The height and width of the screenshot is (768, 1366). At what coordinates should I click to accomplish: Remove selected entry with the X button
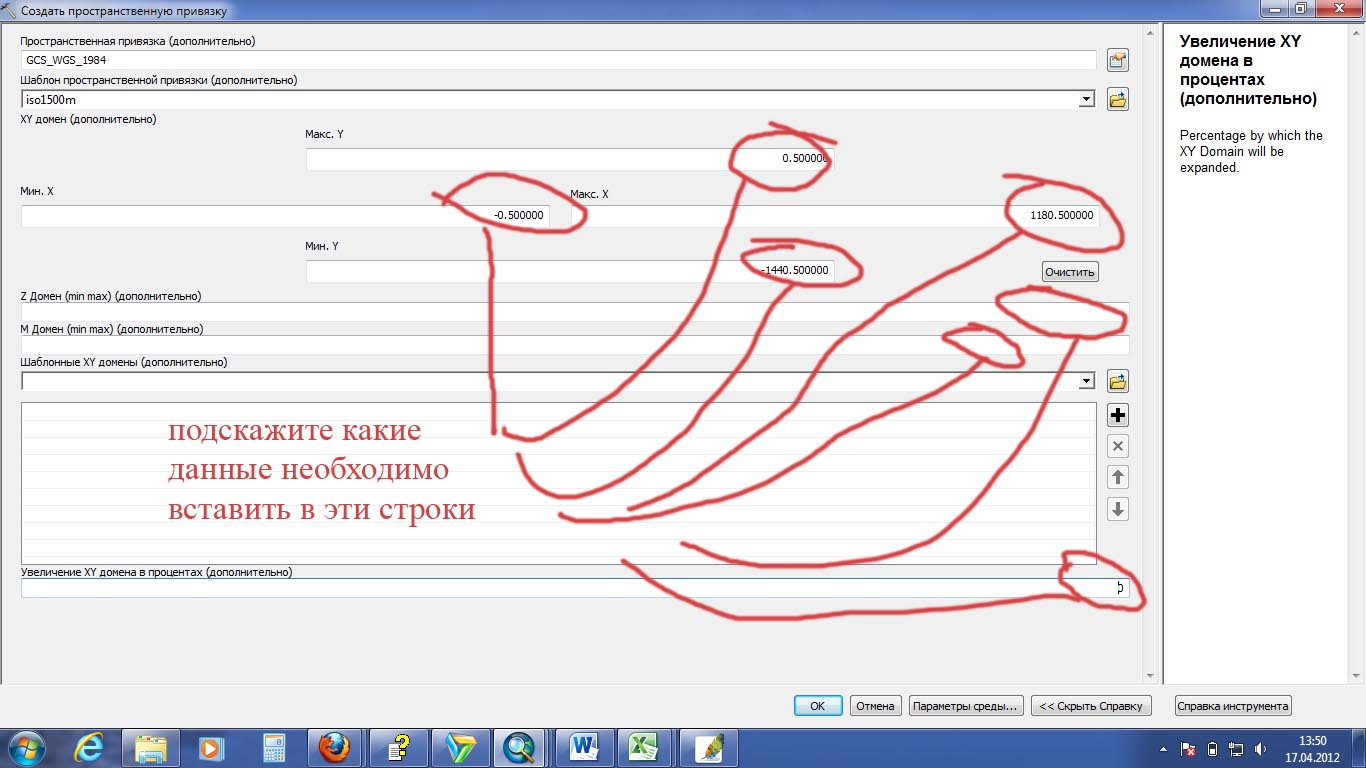1118,446
